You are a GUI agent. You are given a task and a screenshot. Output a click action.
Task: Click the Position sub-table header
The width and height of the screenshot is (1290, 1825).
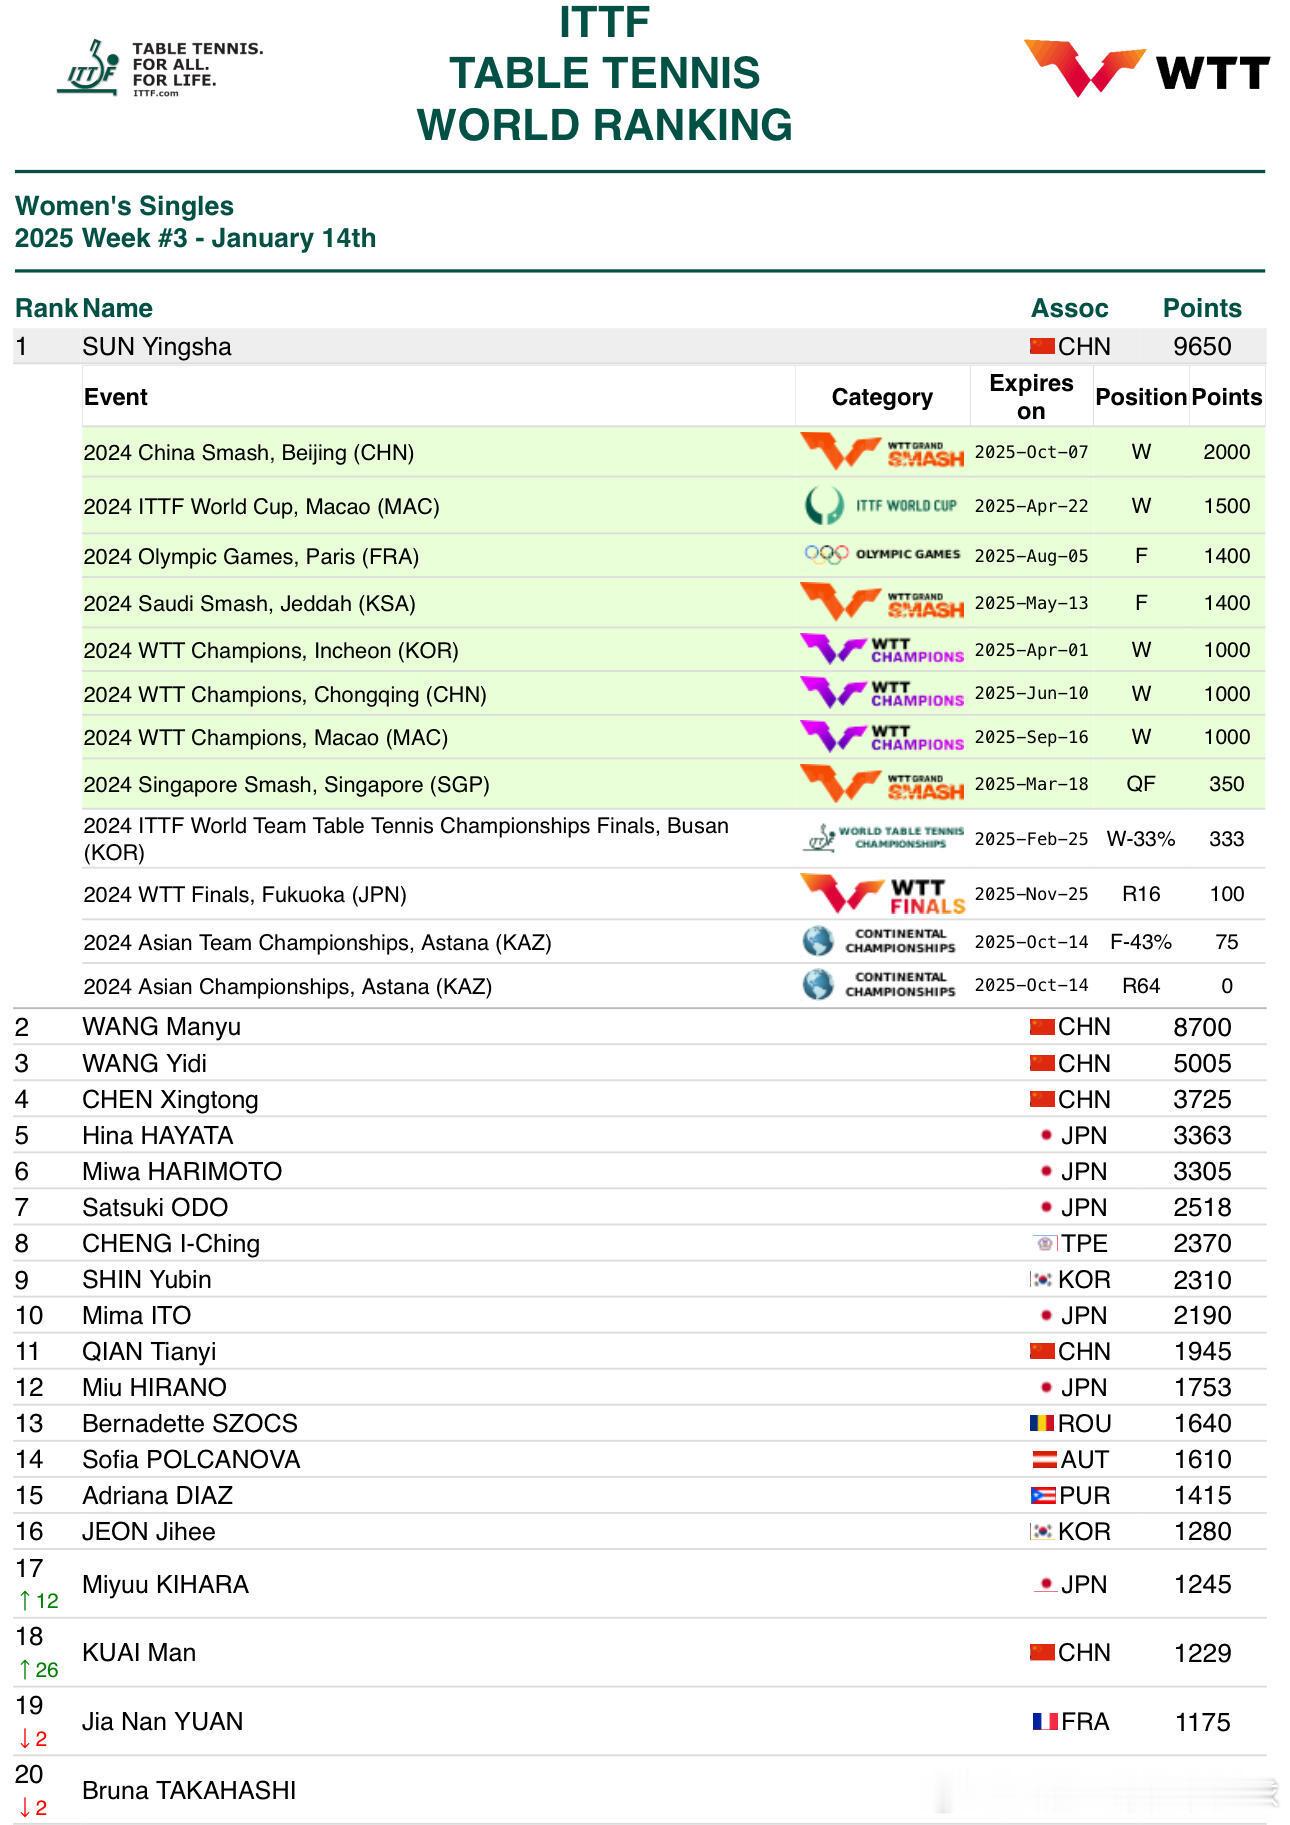(1141, 397)
